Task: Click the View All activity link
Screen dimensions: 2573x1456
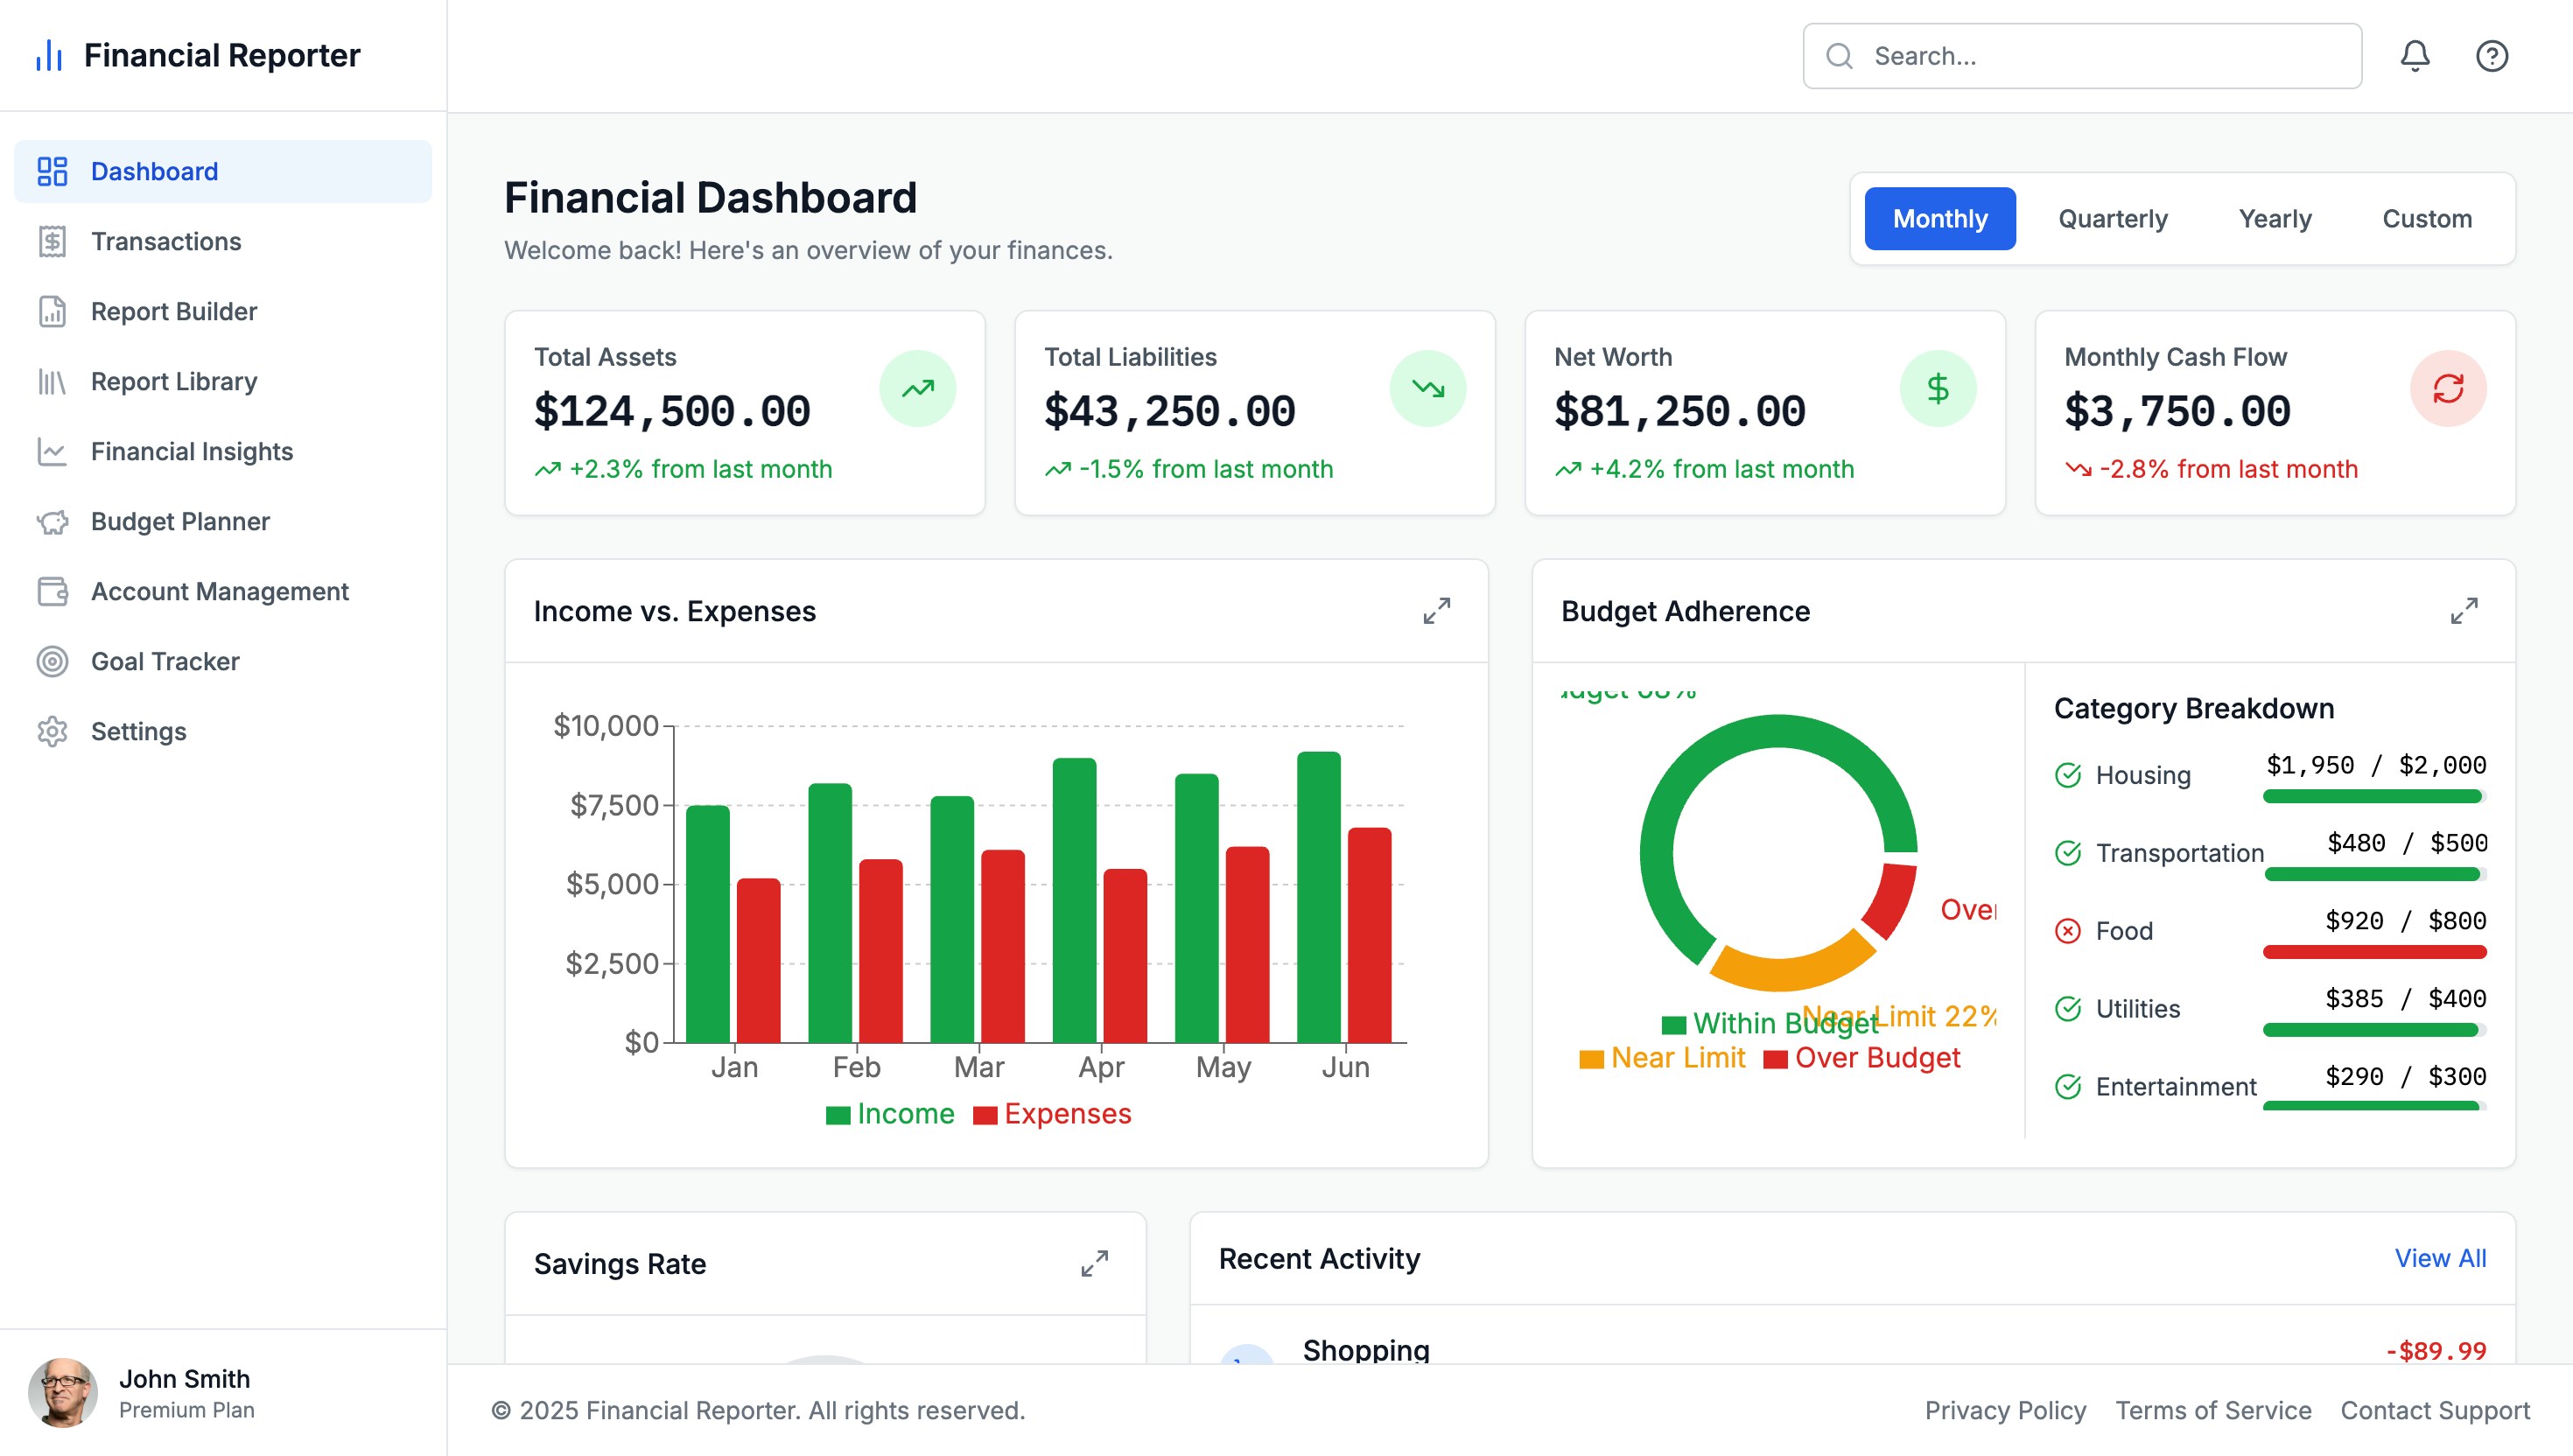Action: coord(2440,1258)
